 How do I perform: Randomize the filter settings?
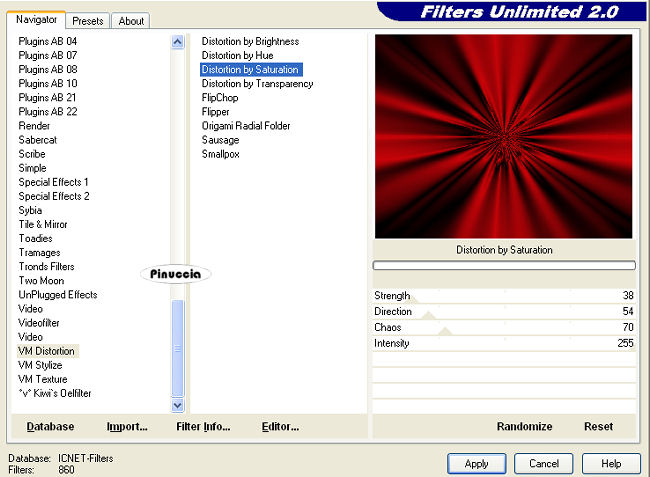coord(524,426)
